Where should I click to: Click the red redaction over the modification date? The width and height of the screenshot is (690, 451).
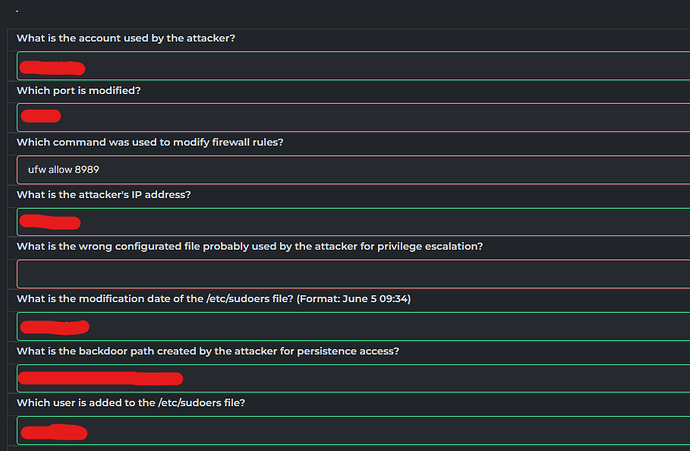click(x=55, y=326)
